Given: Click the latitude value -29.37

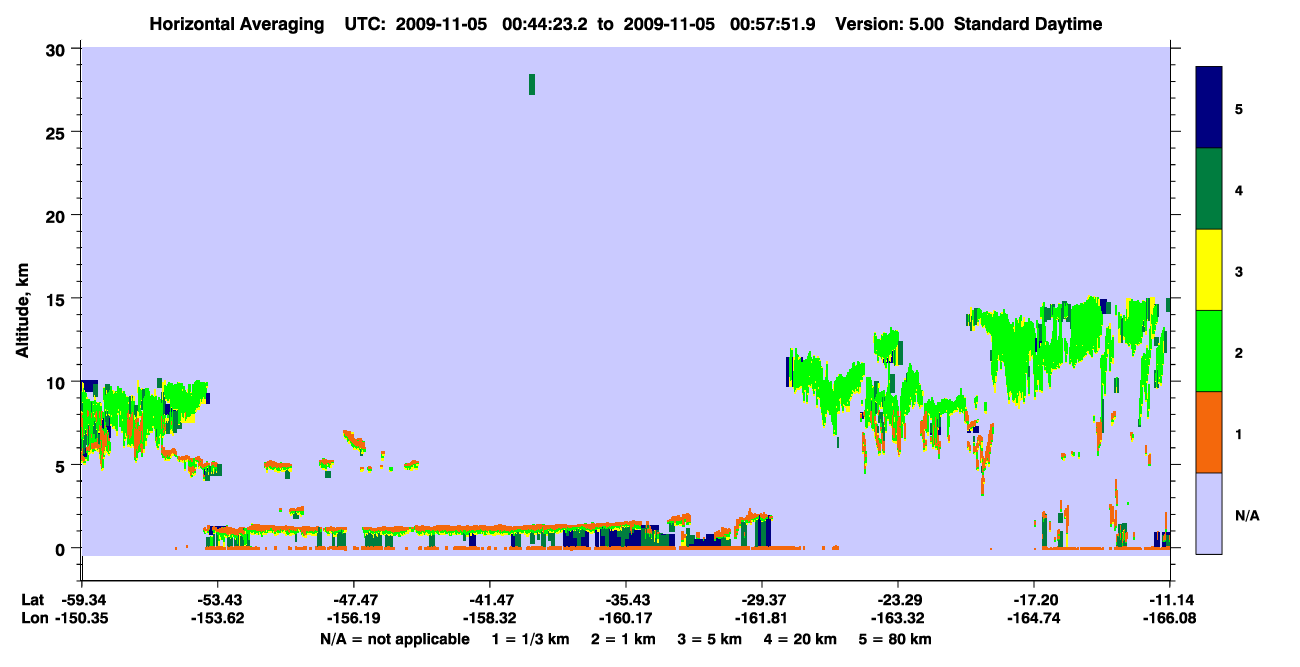Looking at the screenshot, I should click(761, 600).
